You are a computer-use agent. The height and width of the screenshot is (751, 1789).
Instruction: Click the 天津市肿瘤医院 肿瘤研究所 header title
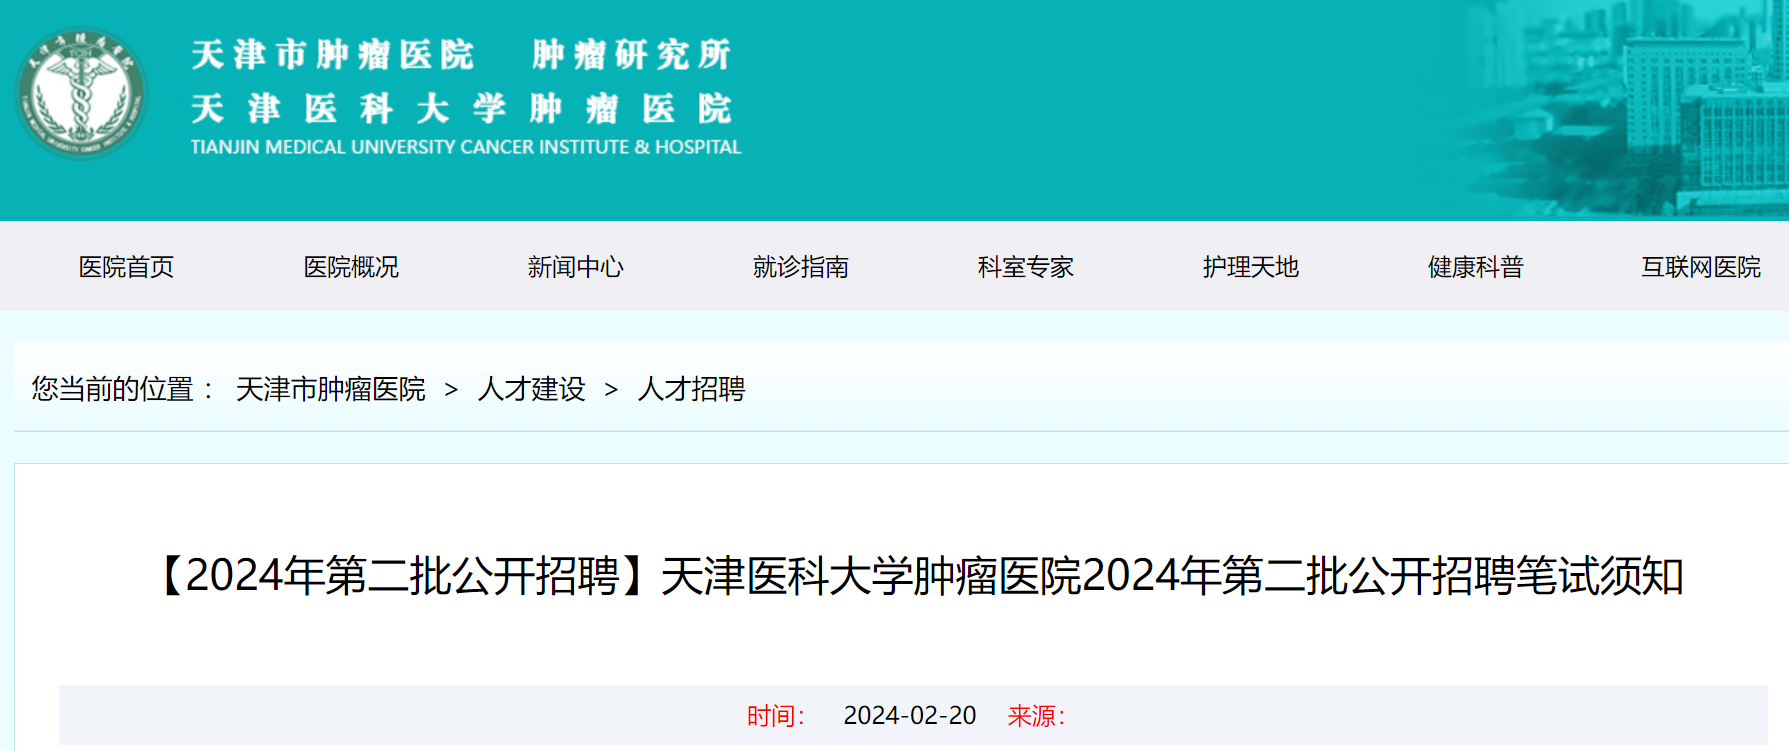(x=462, y=55)
